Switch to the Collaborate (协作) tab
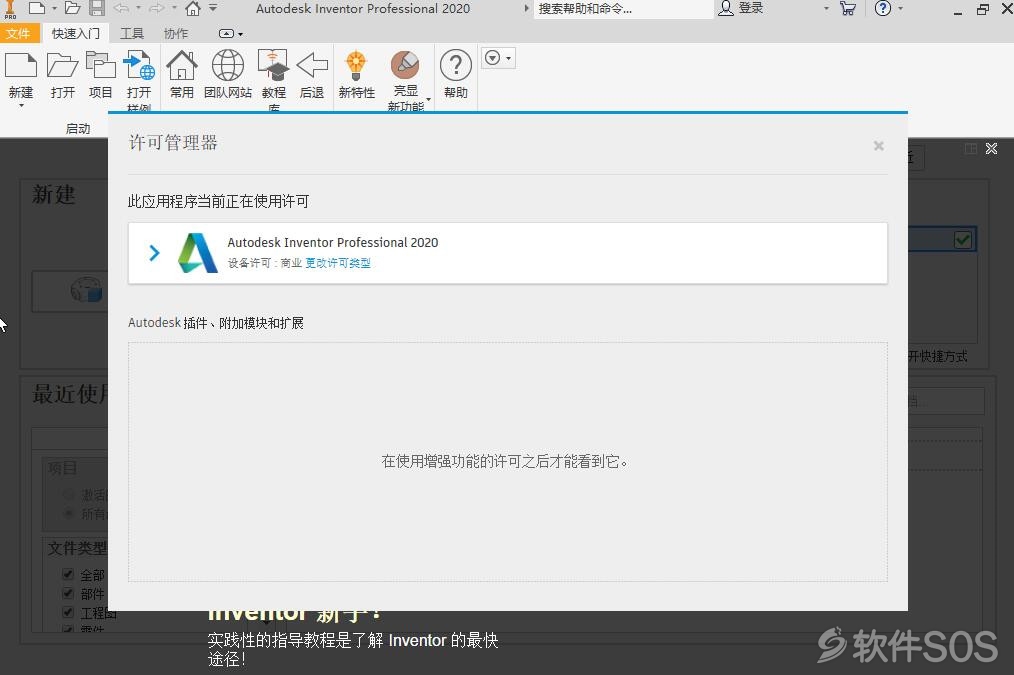The image size is (1014, 675). click(x=176, y=34)
